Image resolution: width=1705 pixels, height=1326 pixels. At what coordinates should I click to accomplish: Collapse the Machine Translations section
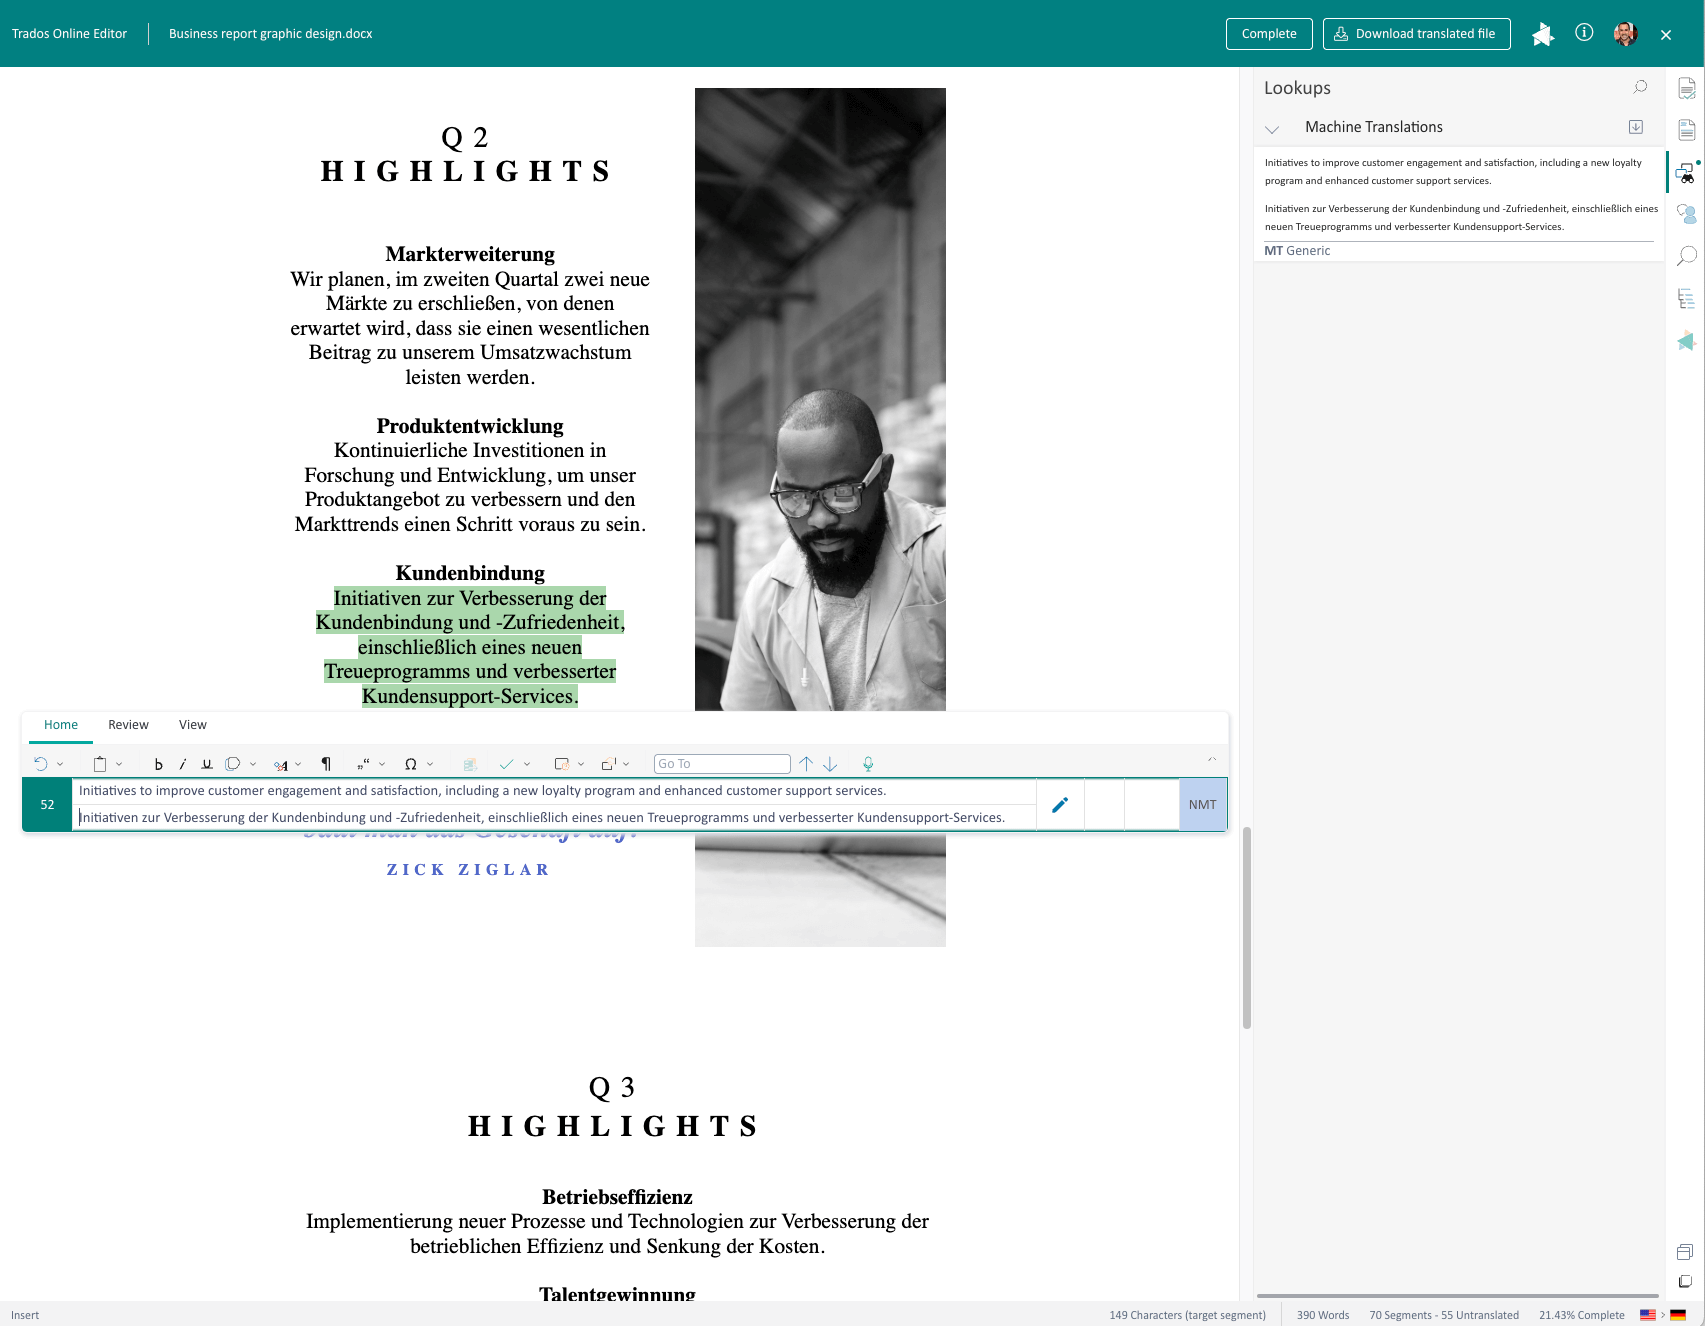coord(1272,128)
